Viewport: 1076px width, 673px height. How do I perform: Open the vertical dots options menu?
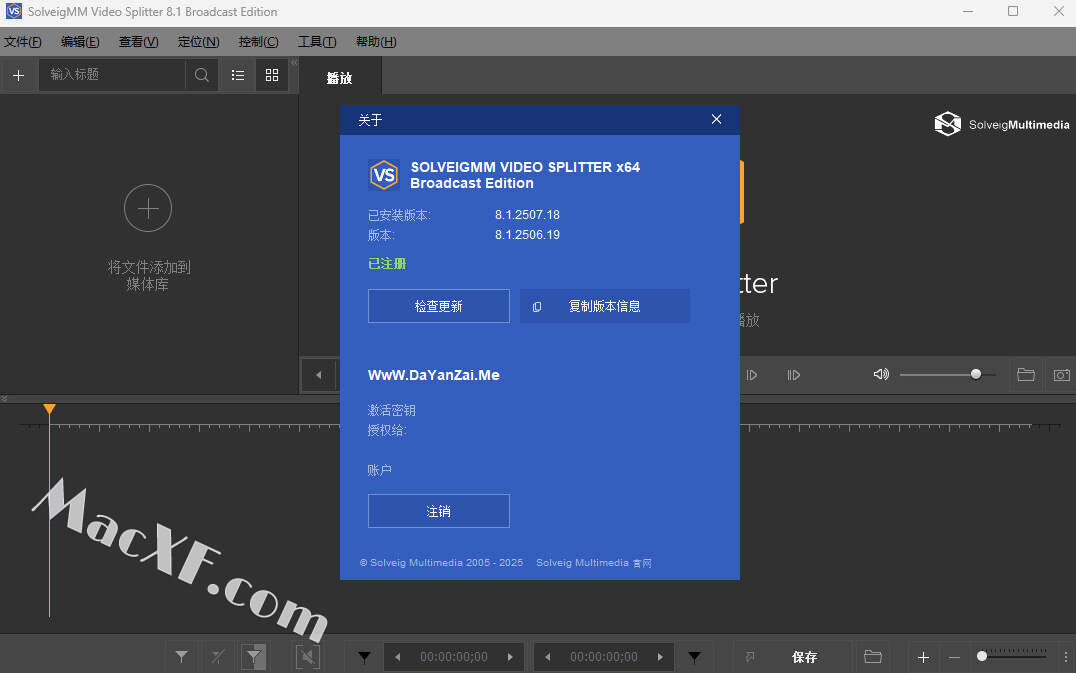(1065, 657)
